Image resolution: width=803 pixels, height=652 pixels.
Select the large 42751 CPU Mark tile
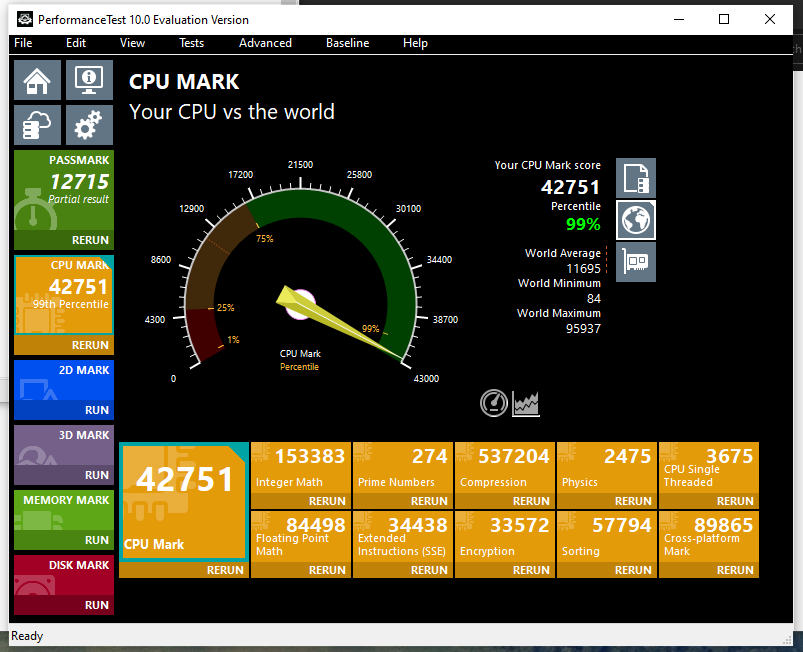coord(184,502)
